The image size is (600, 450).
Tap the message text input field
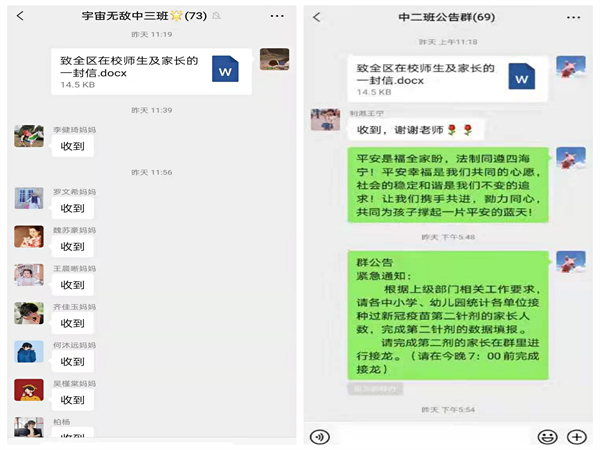pyautogui.click(x=433, y=437)
